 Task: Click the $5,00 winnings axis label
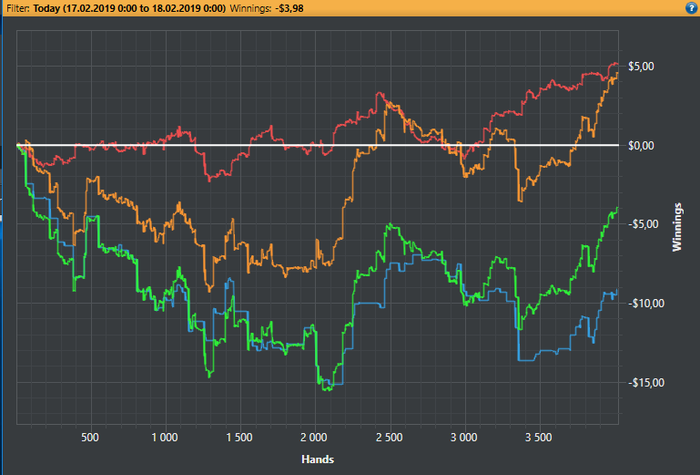(x=641, y=67)
